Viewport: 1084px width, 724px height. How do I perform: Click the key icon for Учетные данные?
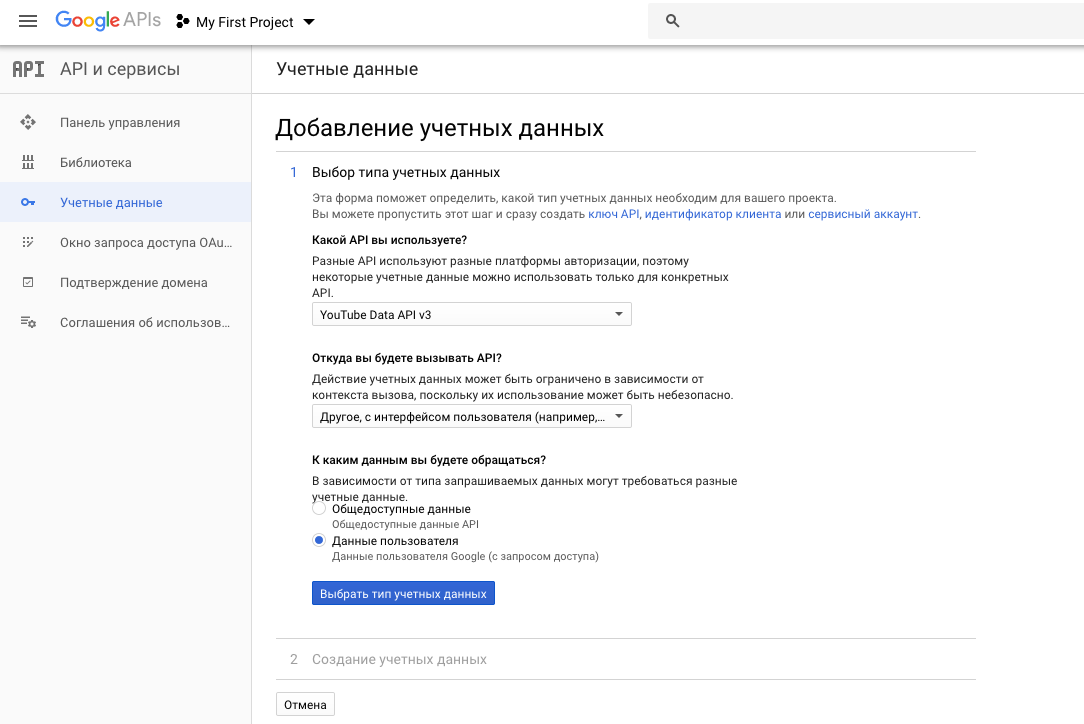27,202
